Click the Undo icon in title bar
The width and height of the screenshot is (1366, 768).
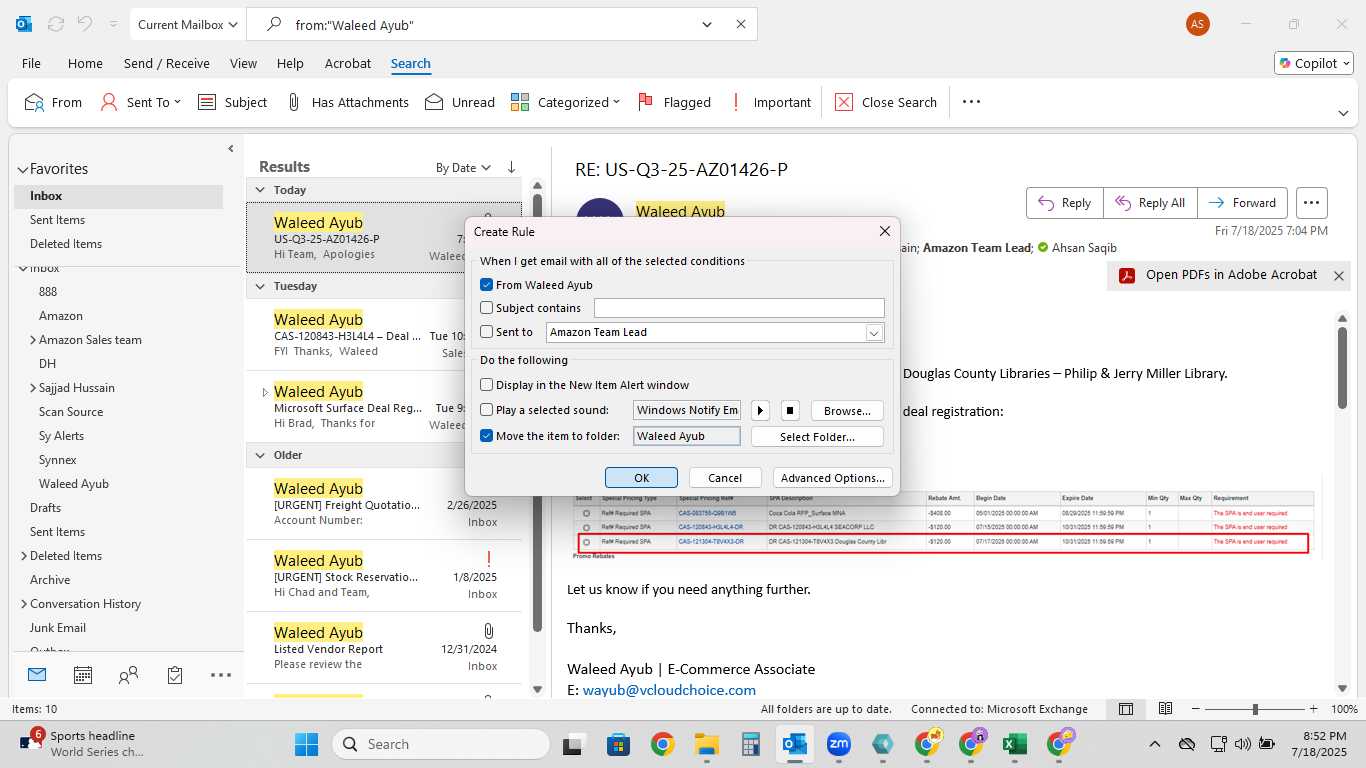(85, 24)
